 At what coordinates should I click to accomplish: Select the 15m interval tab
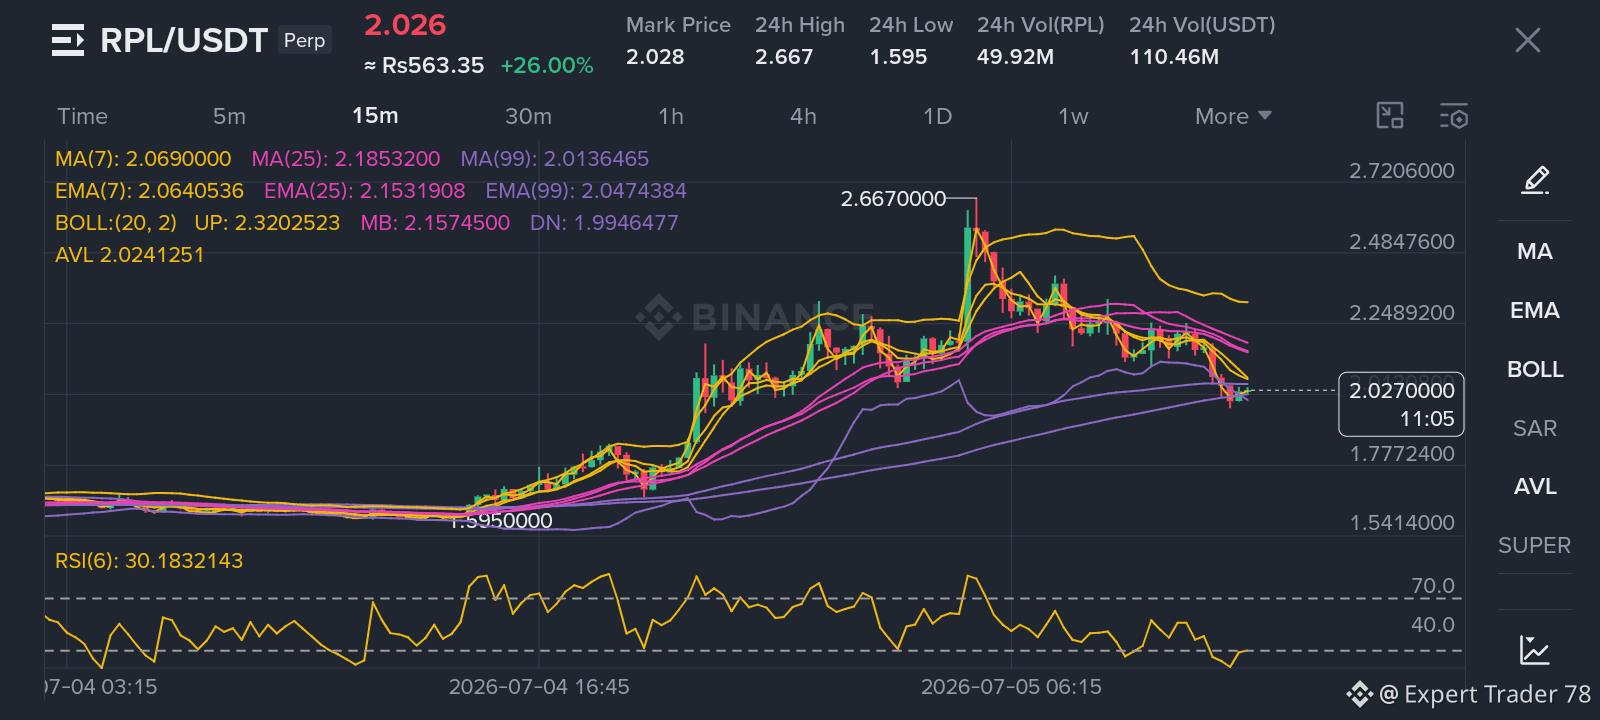(x=375, y=116)
